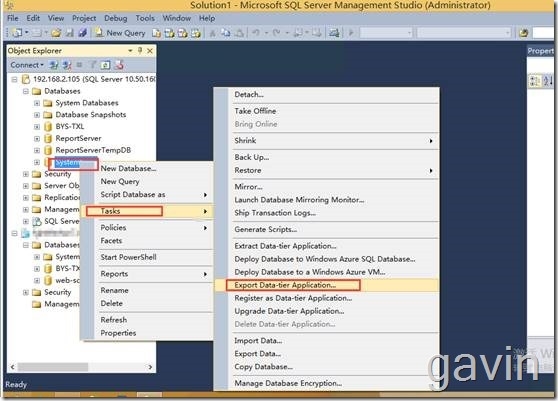Click Object Explorer horizontal scrollbar thumb
558x401 pixels.
click(53, 367)
